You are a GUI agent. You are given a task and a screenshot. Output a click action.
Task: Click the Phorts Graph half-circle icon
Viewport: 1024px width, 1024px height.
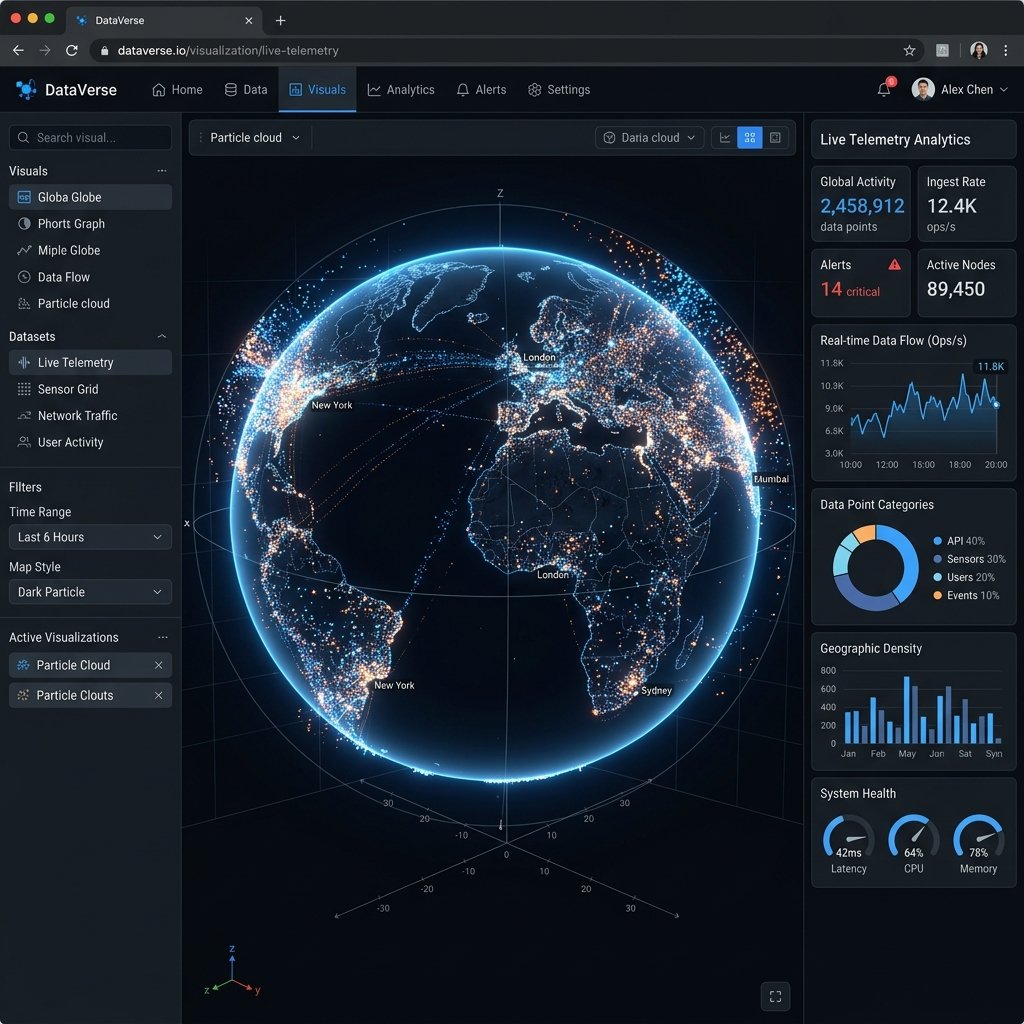coord(24,223)
